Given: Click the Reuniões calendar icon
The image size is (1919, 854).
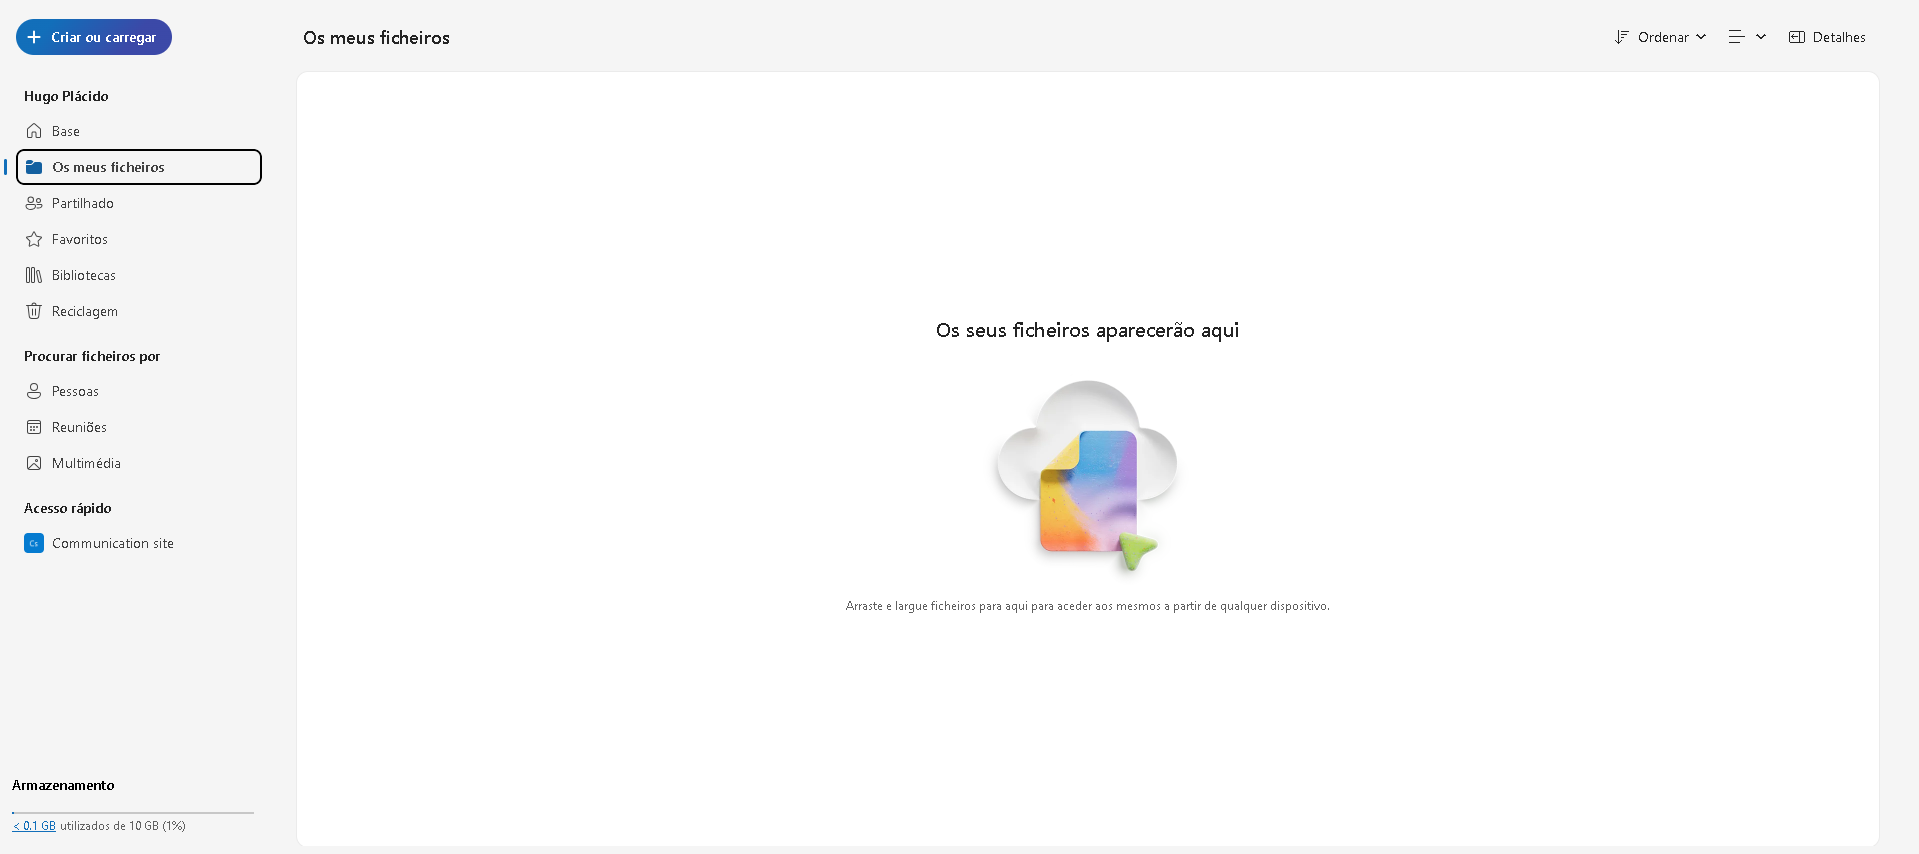Looking at the screenshot, I should pyautogui.click(x=34, y=427).
